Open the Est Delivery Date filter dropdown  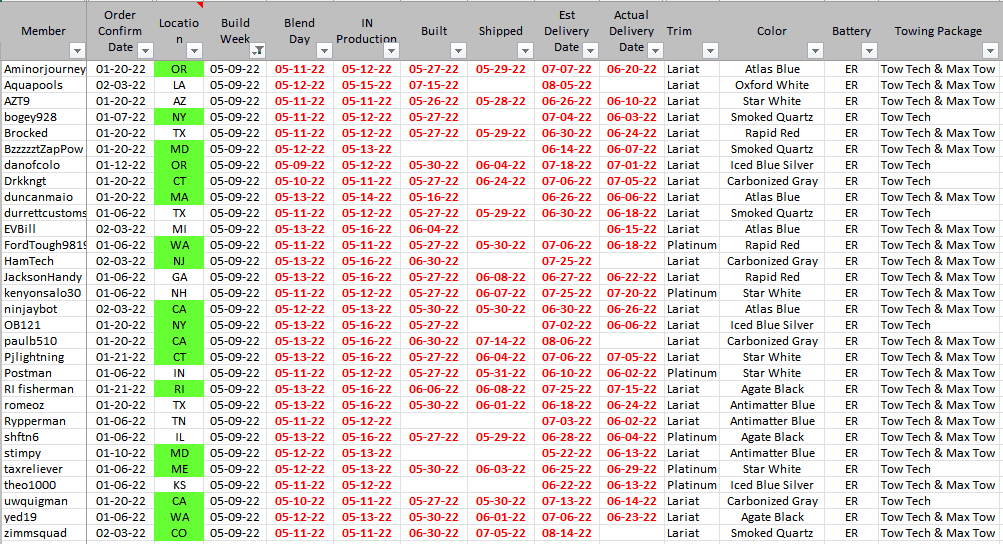point(590,50)
